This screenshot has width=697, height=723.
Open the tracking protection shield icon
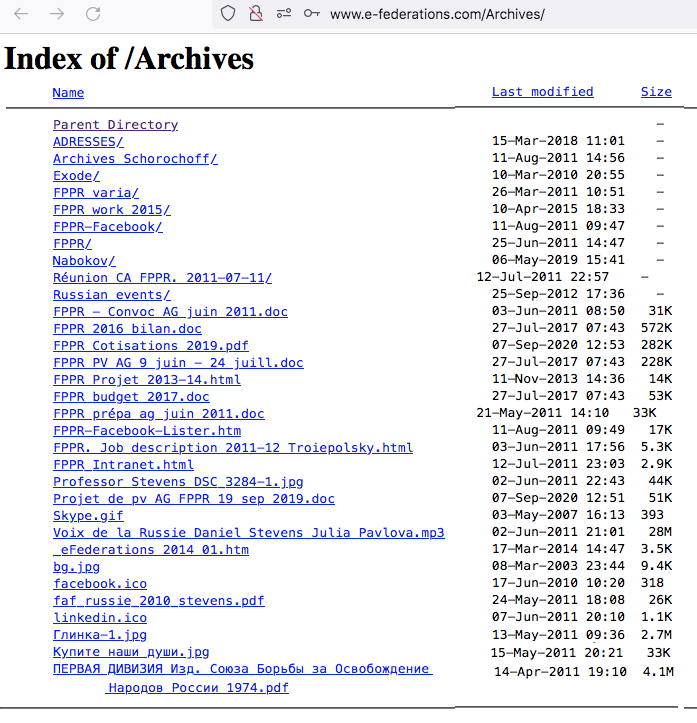[x=228, y=14]
